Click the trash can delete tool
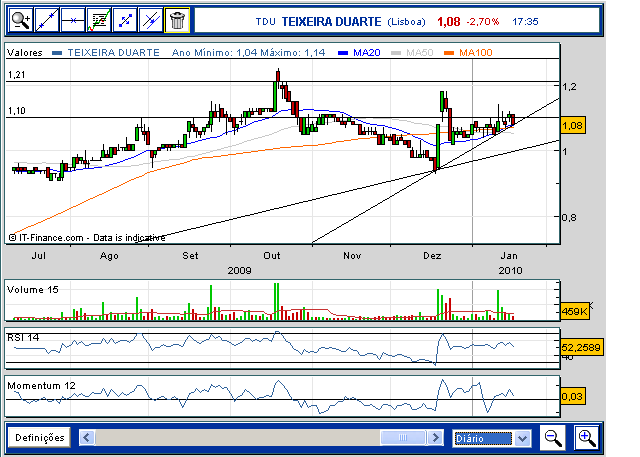 (x=177, y=20)
